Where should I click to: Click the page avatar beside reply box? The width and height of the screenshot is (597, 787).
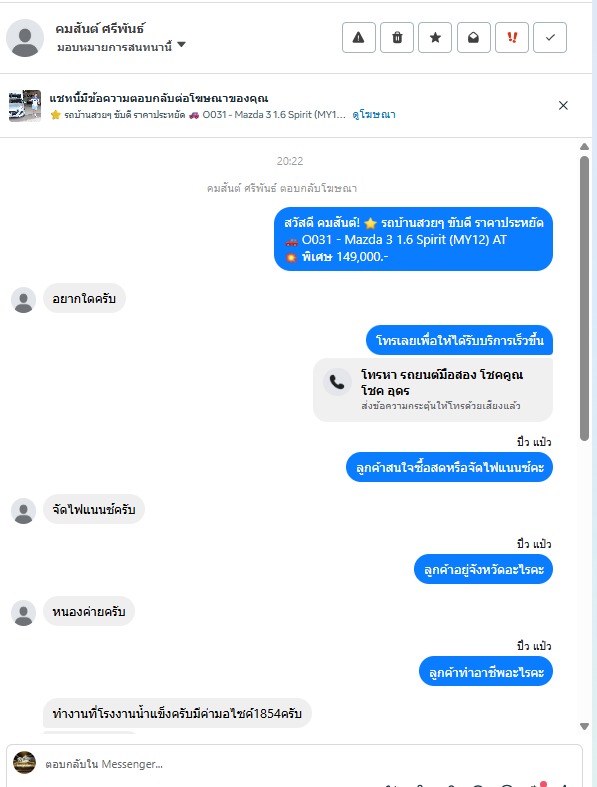pyautogui.click(x=24, y=763)
